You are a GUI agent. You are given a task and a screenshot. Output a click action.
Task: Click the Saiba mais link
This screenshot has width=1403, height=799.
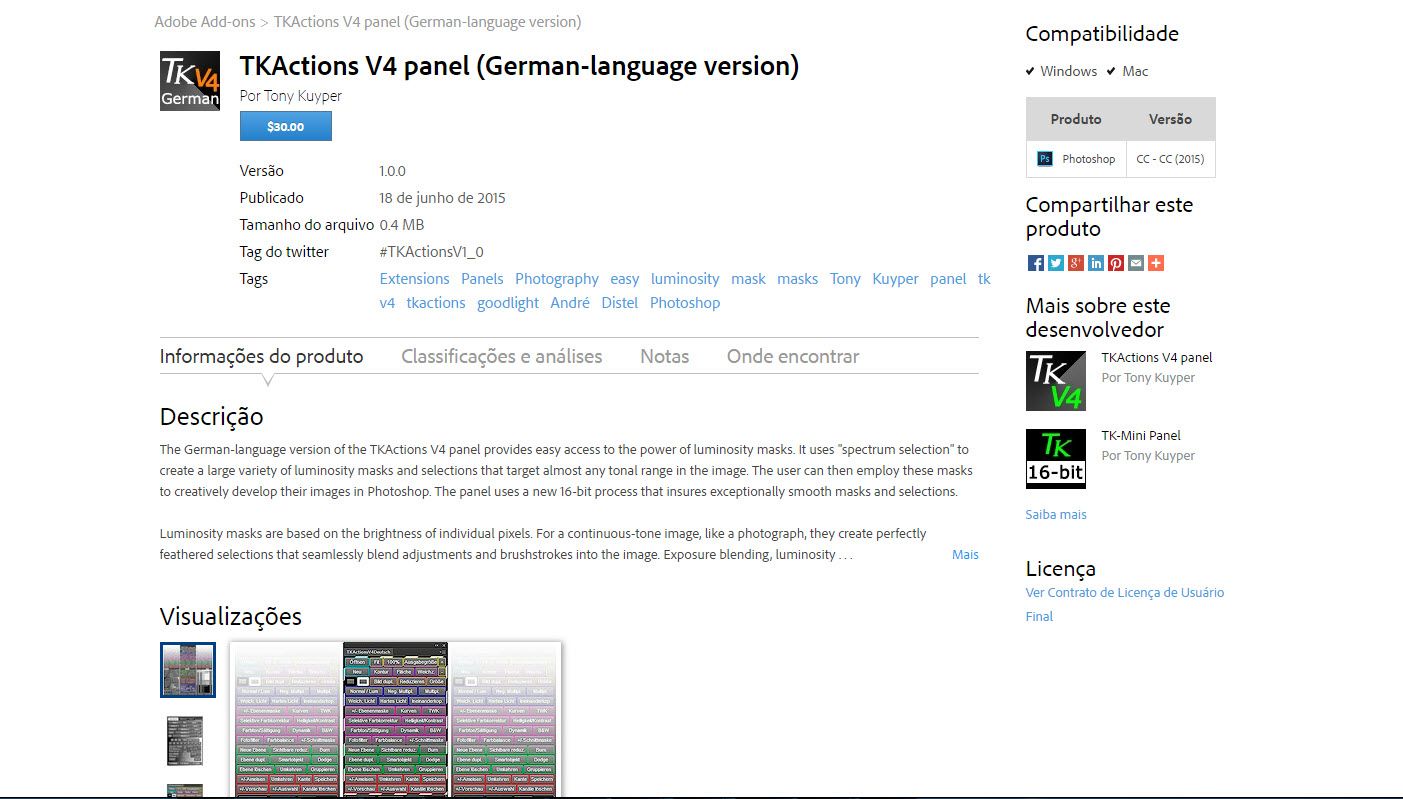tap(1056, 515)
